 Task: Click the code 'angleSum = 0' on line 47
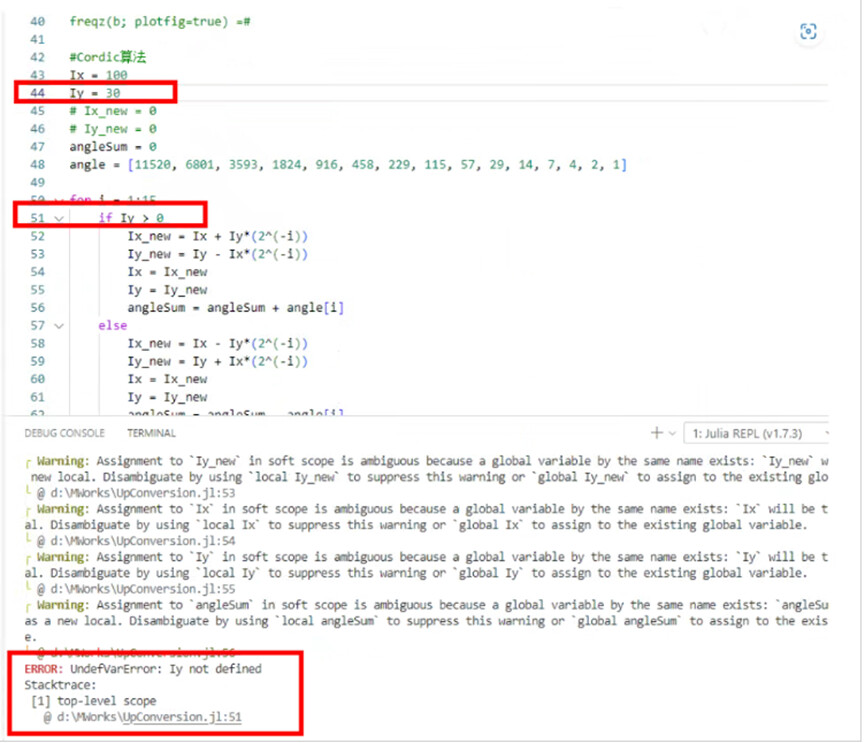[113, 147]
